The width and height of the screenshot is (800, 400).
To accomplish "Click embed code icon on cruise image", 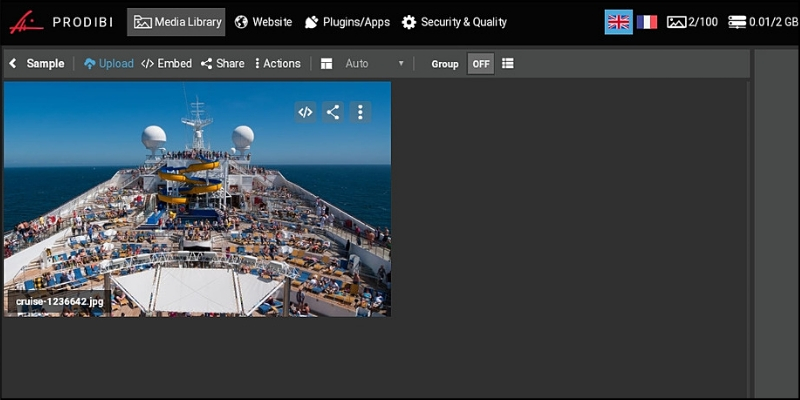I will 305,112.
